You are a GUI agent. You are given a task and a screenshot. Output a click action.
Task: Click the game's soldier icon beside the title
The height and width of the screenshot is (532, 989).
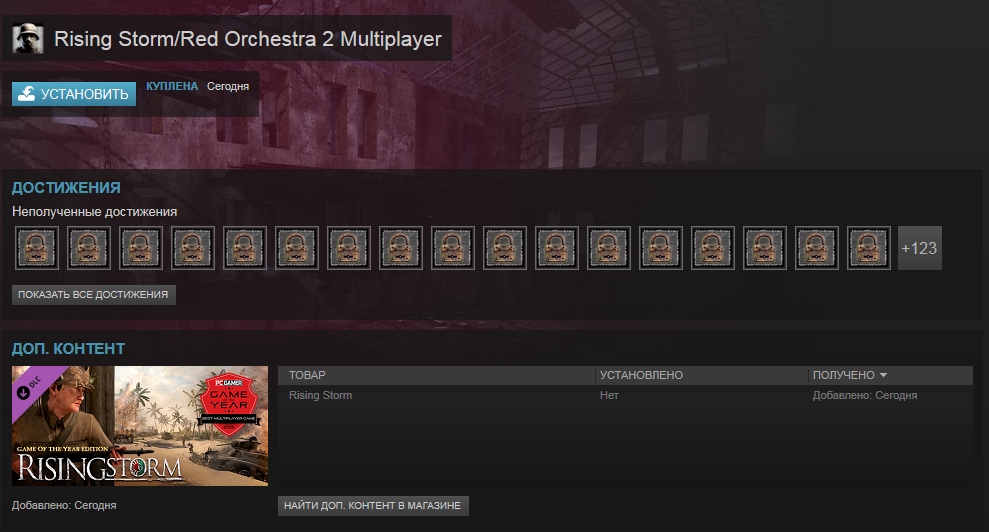point(28,38)
